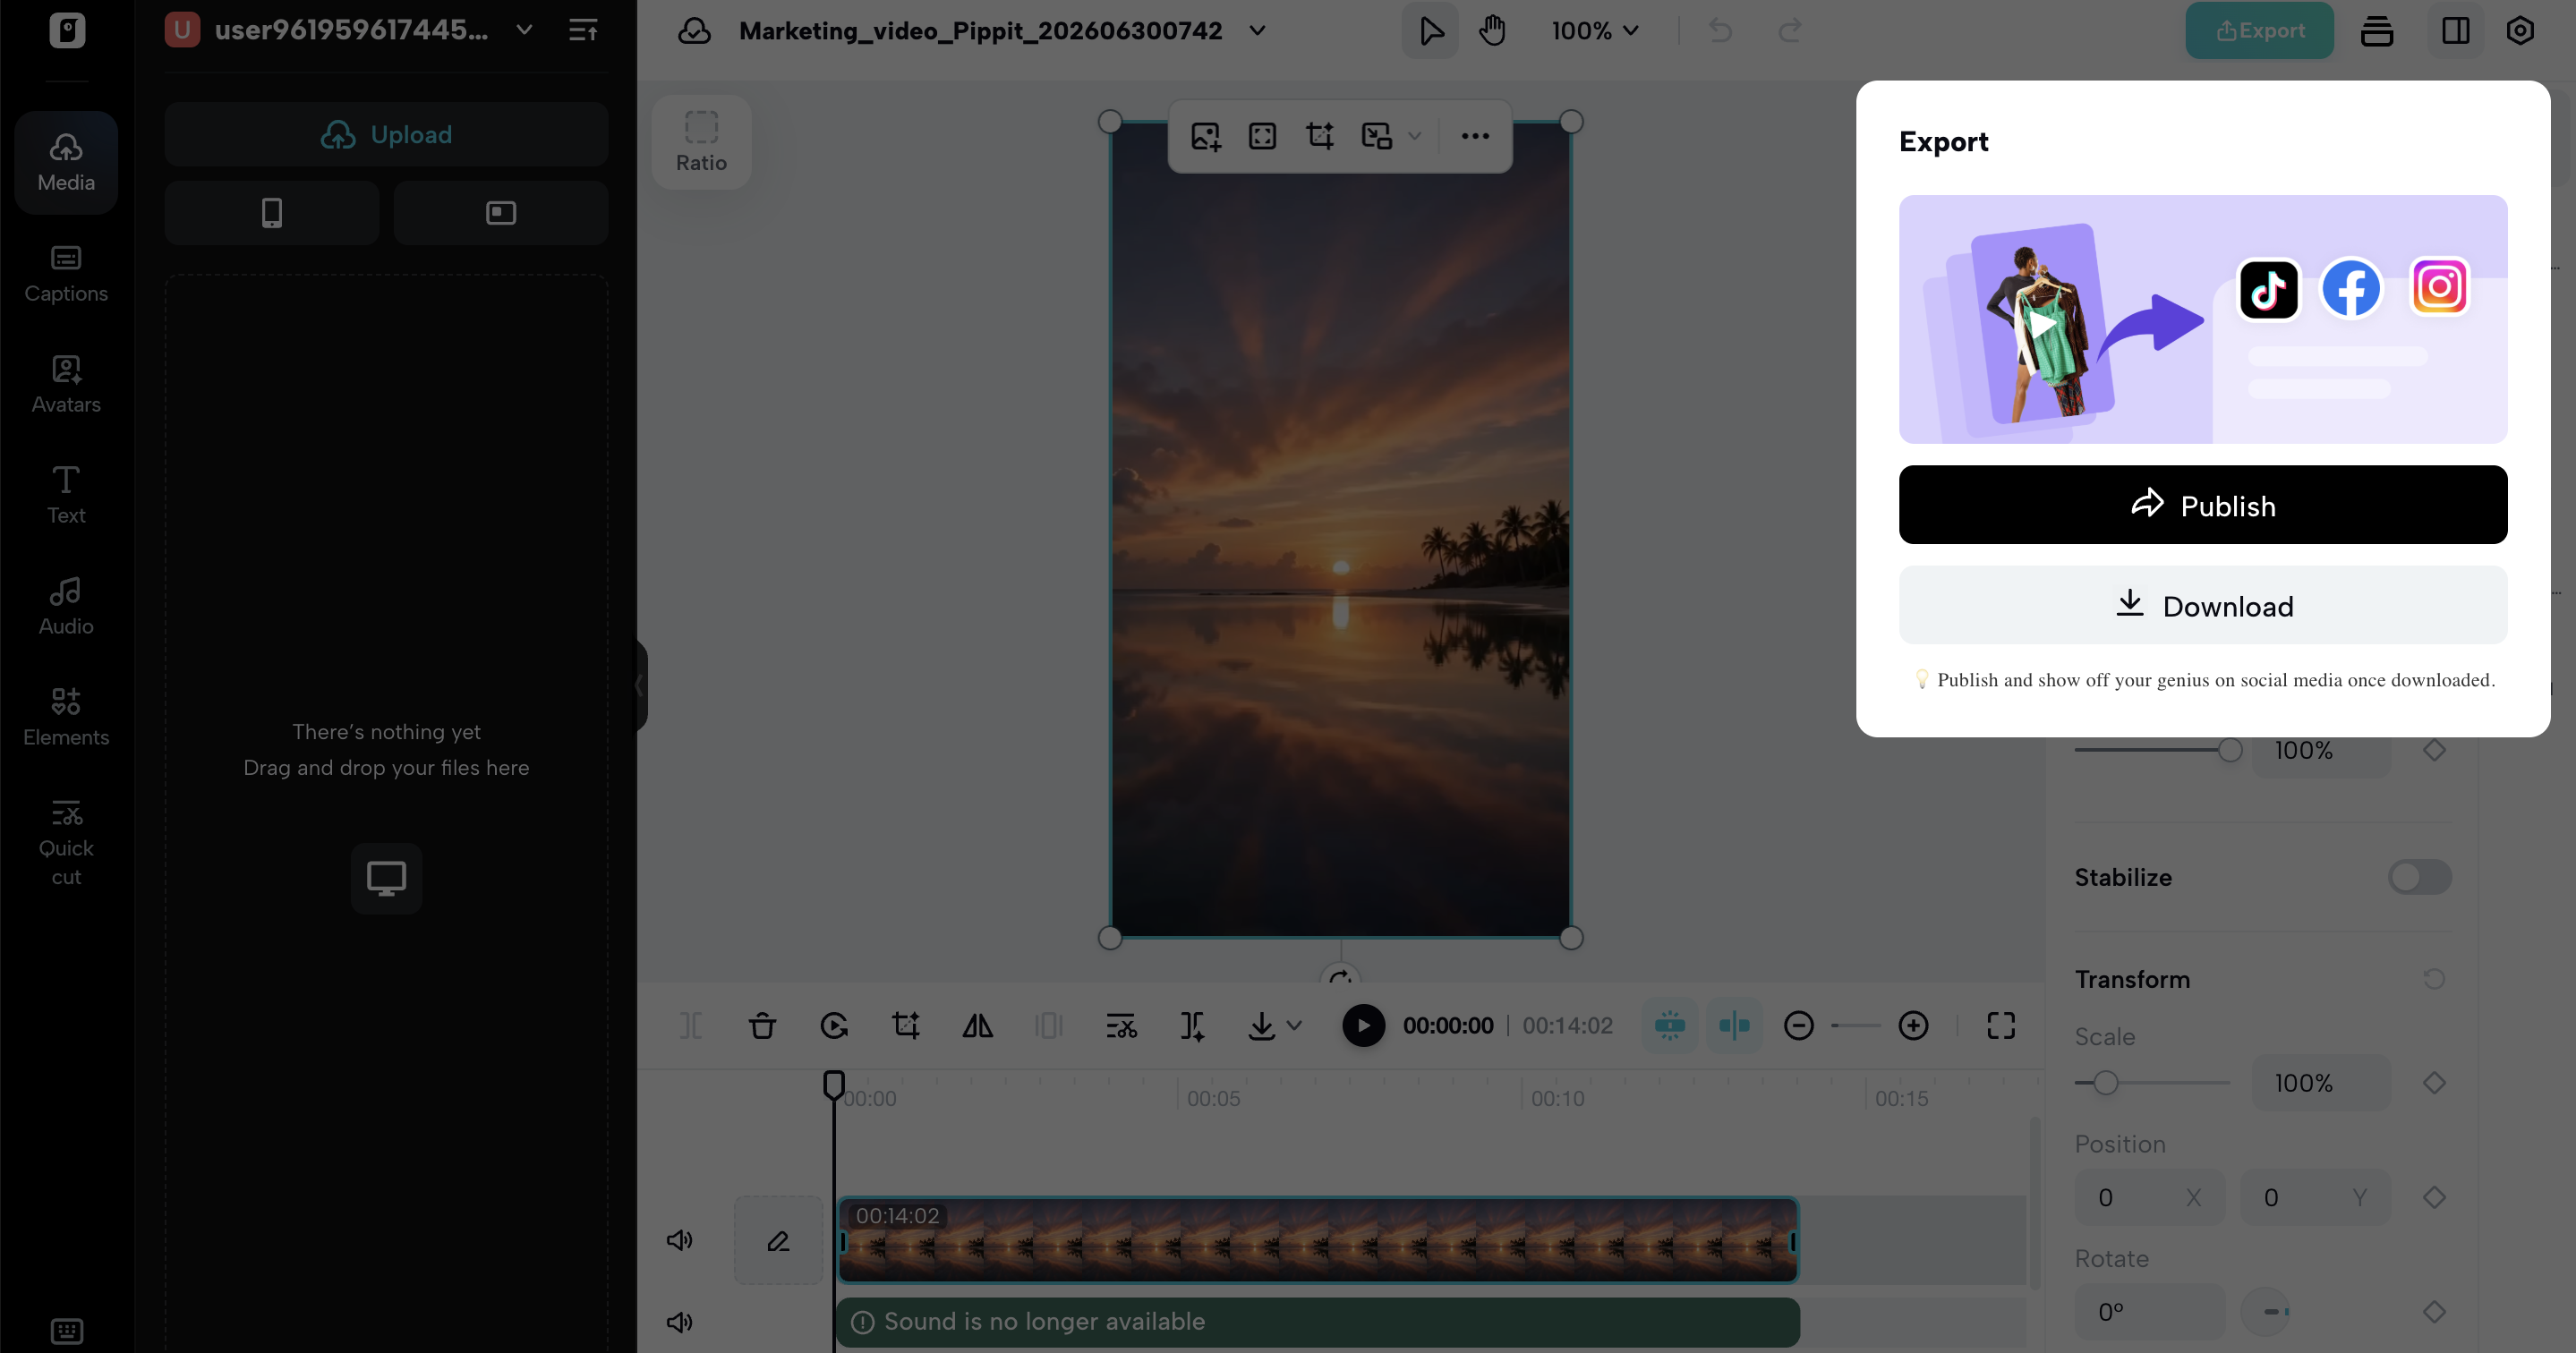The width and height of the screenshot is (2576, 1353).
Task: Toggle the preview axis alignment button
Action: click(x=1734, y=1026)
